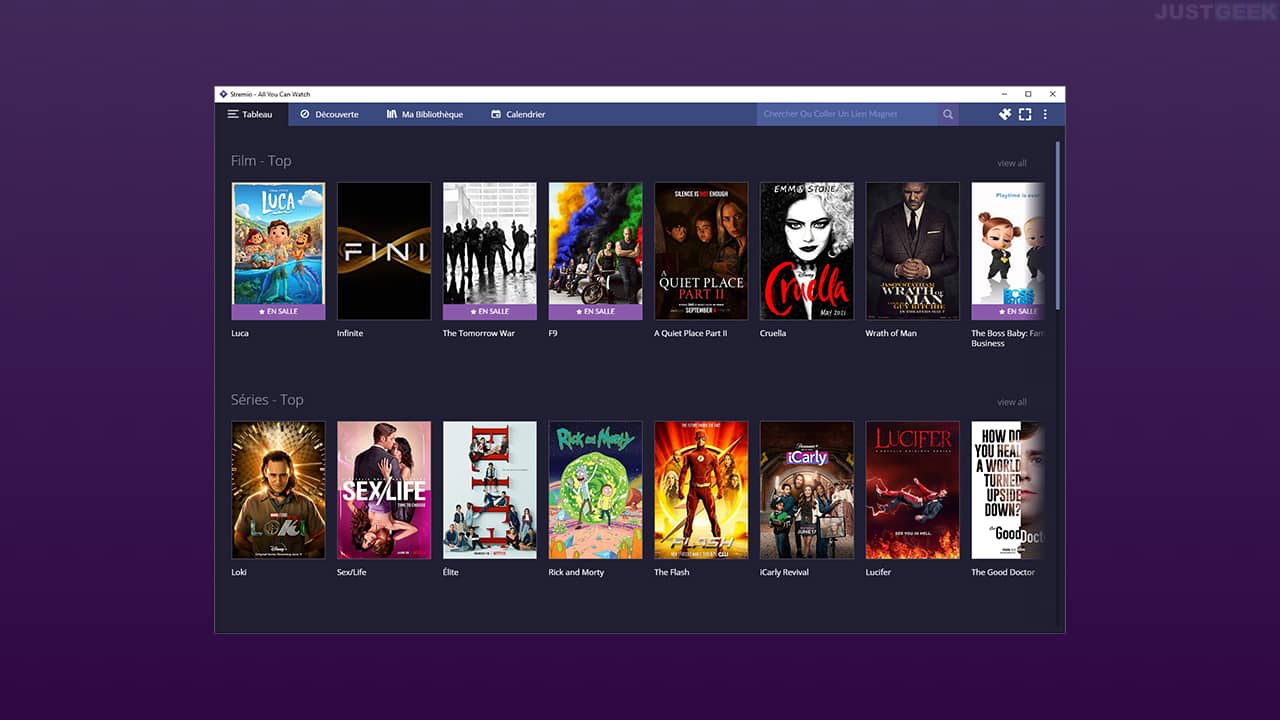Click the 'Séries - Top' section heading

[267, 400]
